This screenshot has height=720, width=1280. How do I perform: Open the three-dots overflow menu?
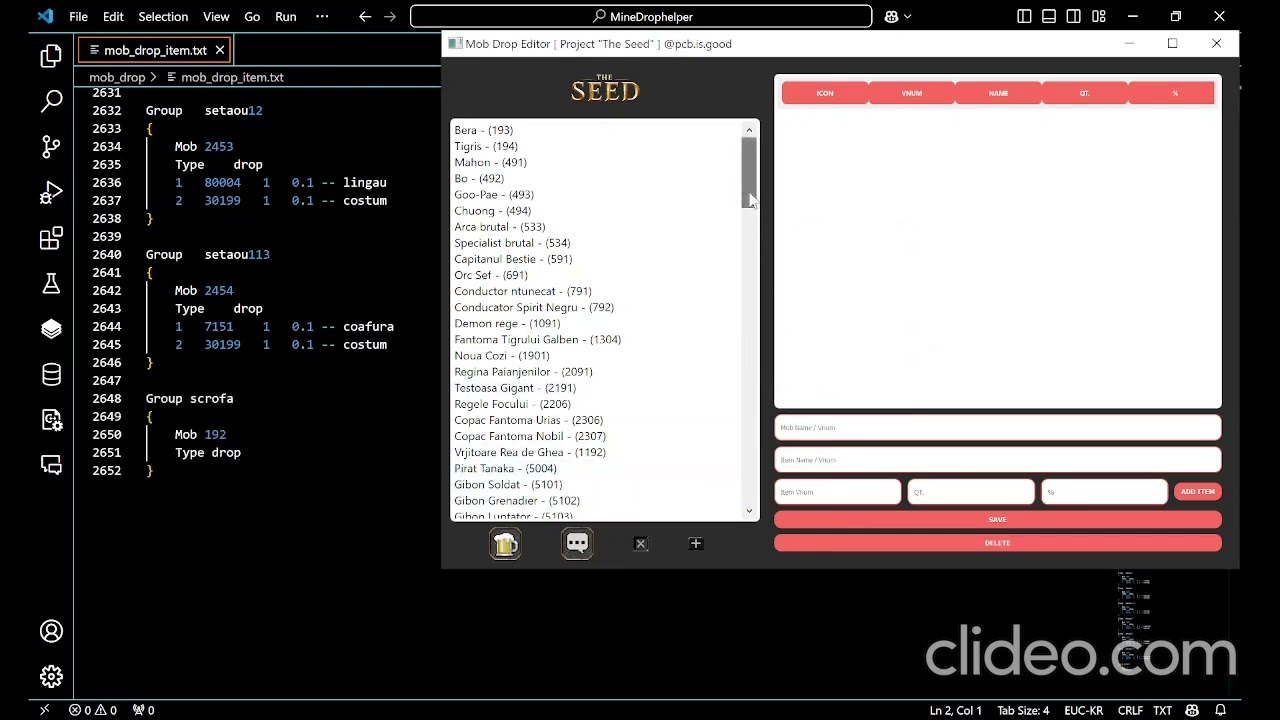tap(321, 16)
